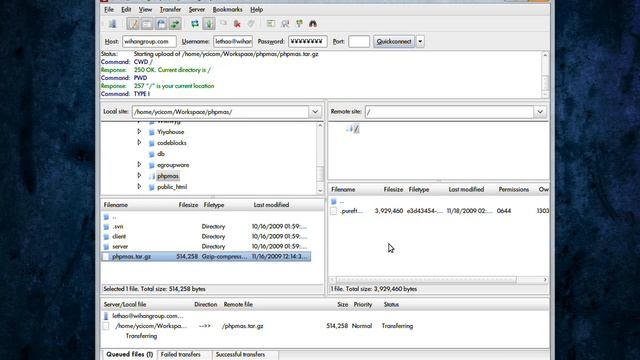Click the Quickconnect button
The image size is (640, 360).
point(394,42)
